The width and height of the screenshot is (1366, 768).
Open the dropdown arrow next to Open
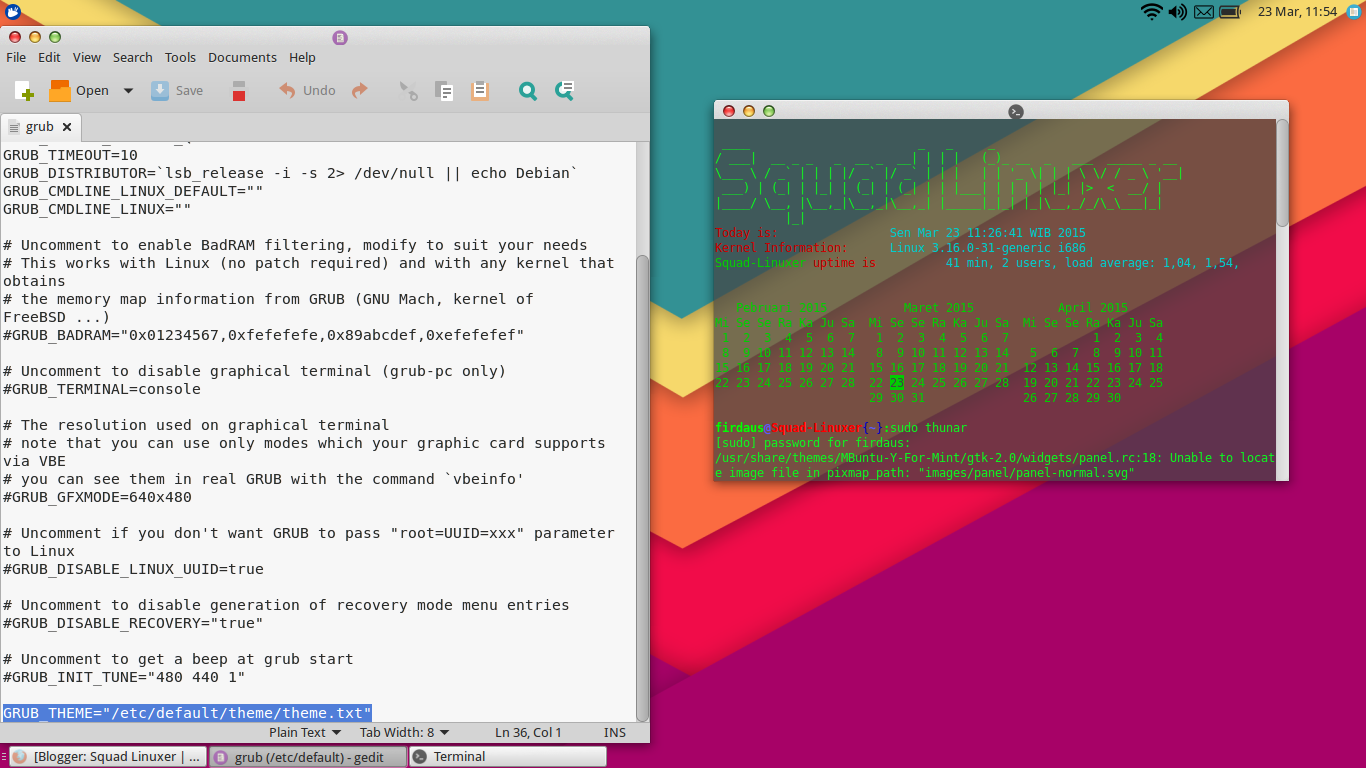pyautogui.click(x=127, y=90)
